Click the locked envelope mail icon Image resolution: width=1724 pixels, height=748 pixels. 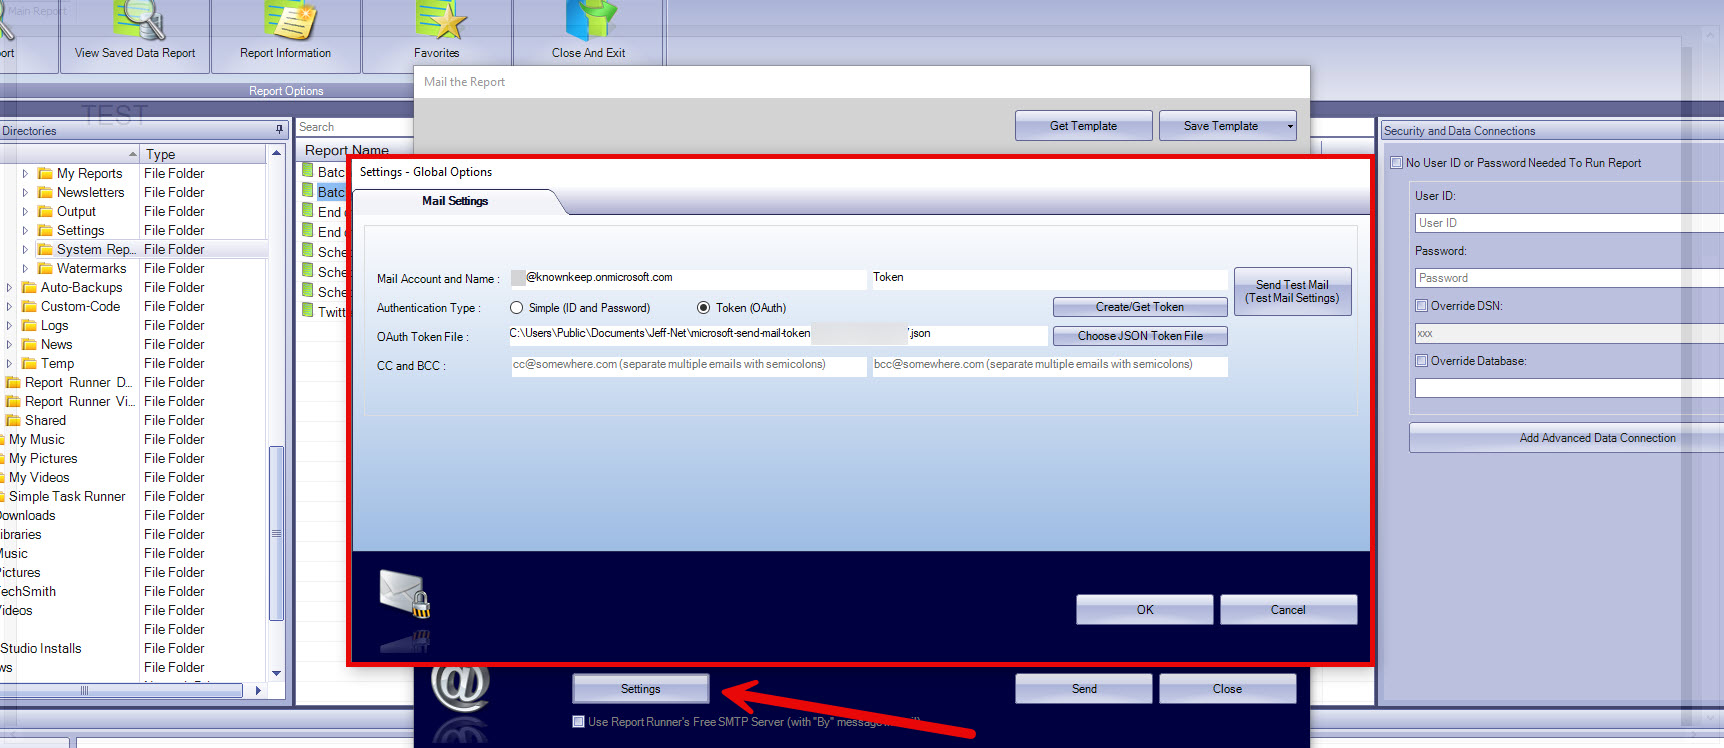click(x=405, y=593)
